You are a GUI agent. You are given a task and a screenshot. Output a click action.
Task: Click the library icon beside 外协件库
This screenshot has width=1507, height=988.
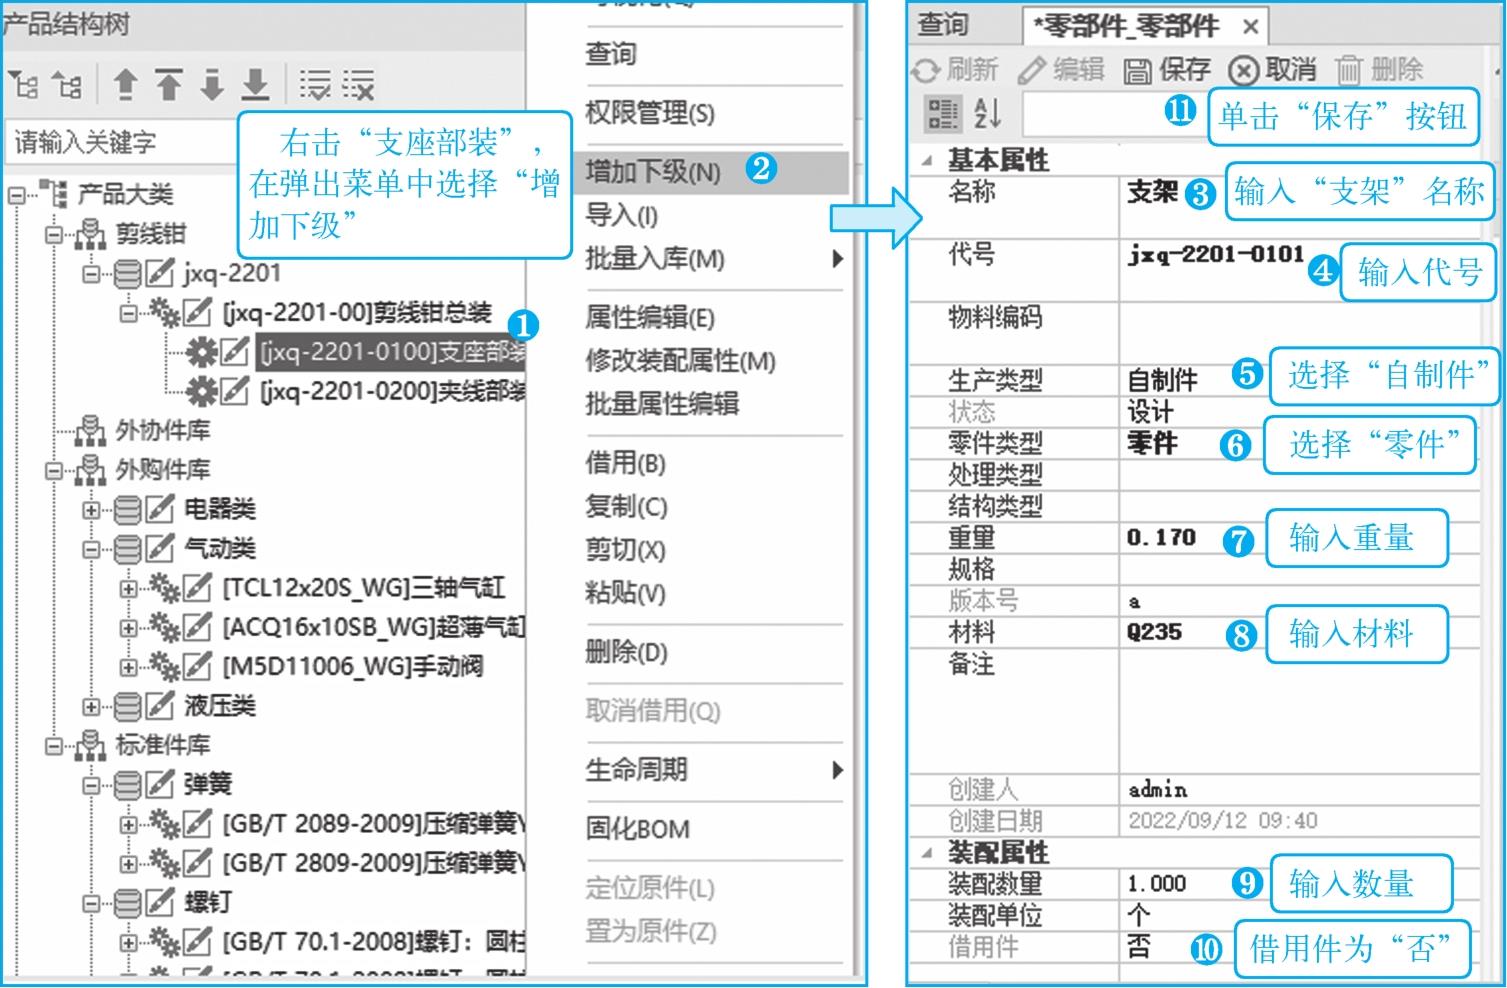(x=90, y=431)
